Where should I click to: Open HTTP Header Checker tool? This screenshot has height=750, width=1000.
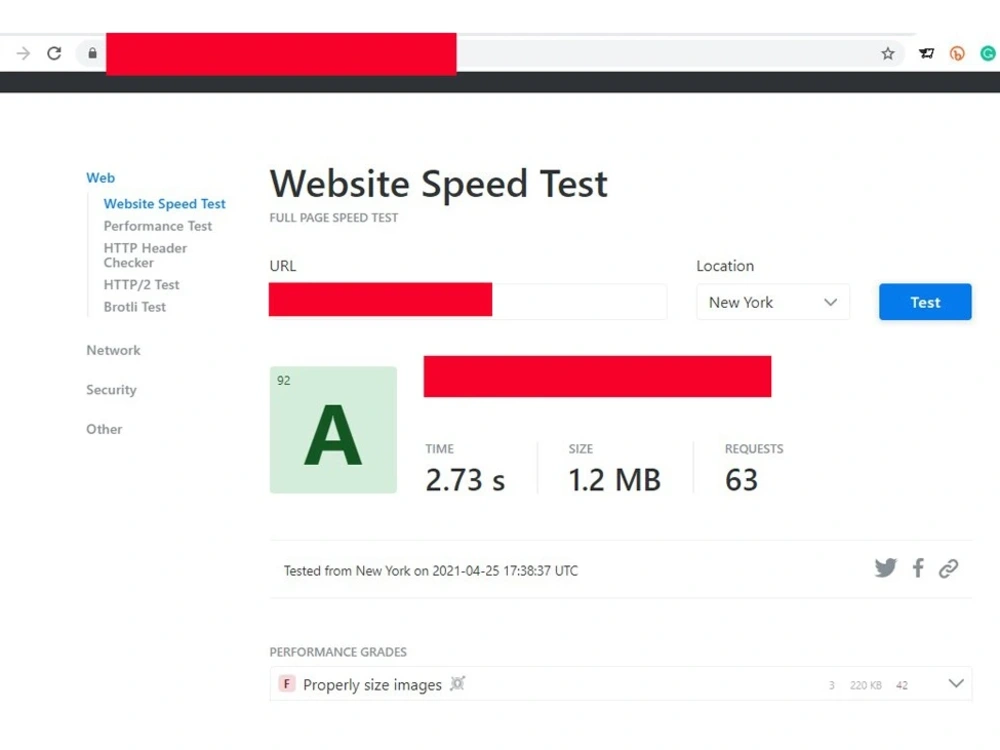tap(145, 255)
